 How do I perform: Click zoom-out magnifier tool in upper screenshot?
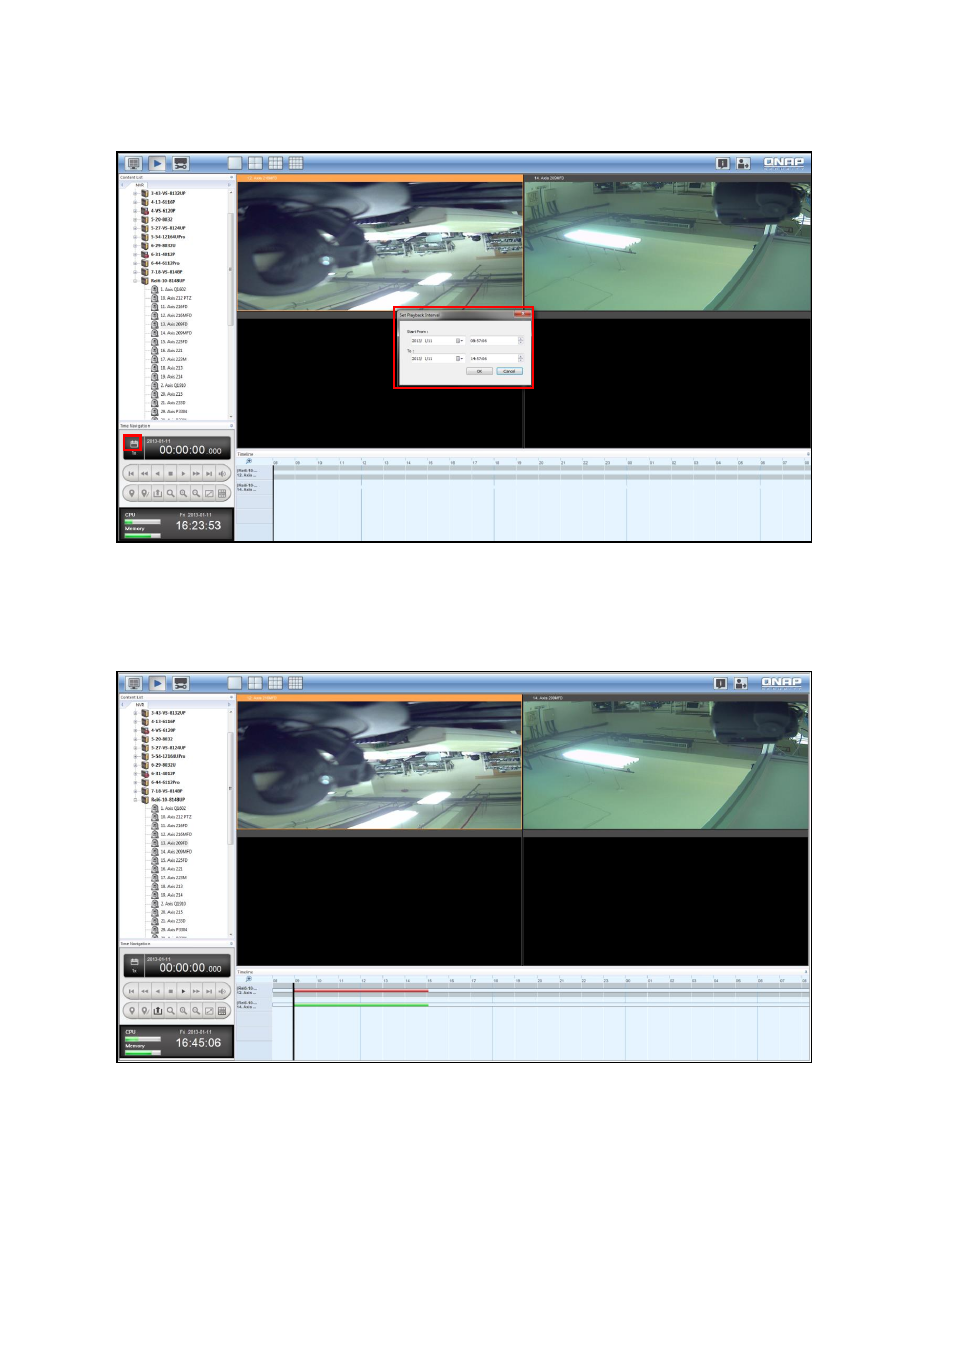[x=196, y=493]
